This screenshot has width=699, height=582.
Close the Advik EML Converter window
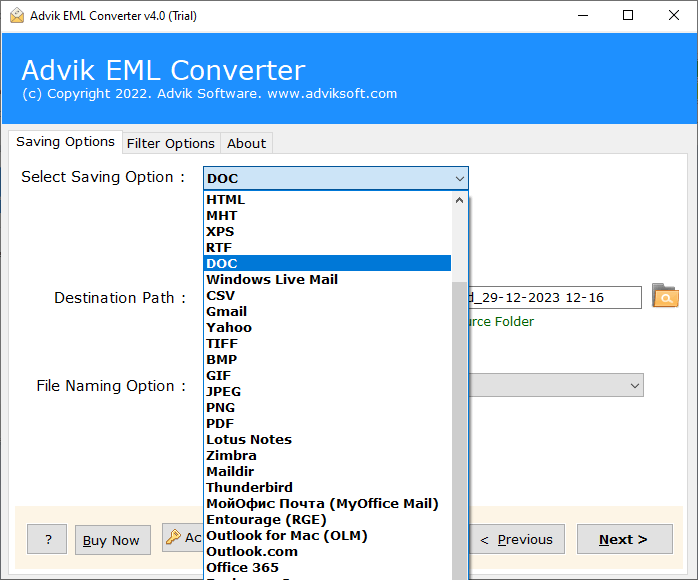[674, 16]
